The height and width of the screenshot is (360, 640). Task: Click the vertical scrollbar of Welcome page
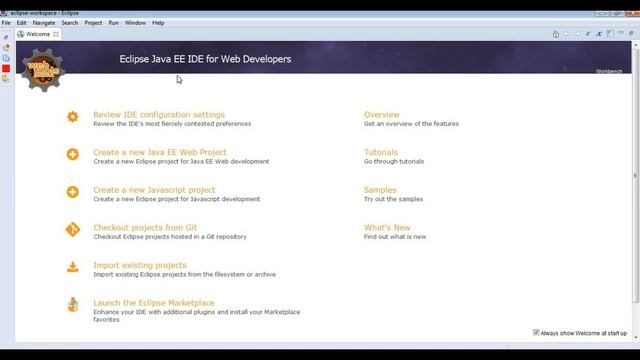pos(635,176)
